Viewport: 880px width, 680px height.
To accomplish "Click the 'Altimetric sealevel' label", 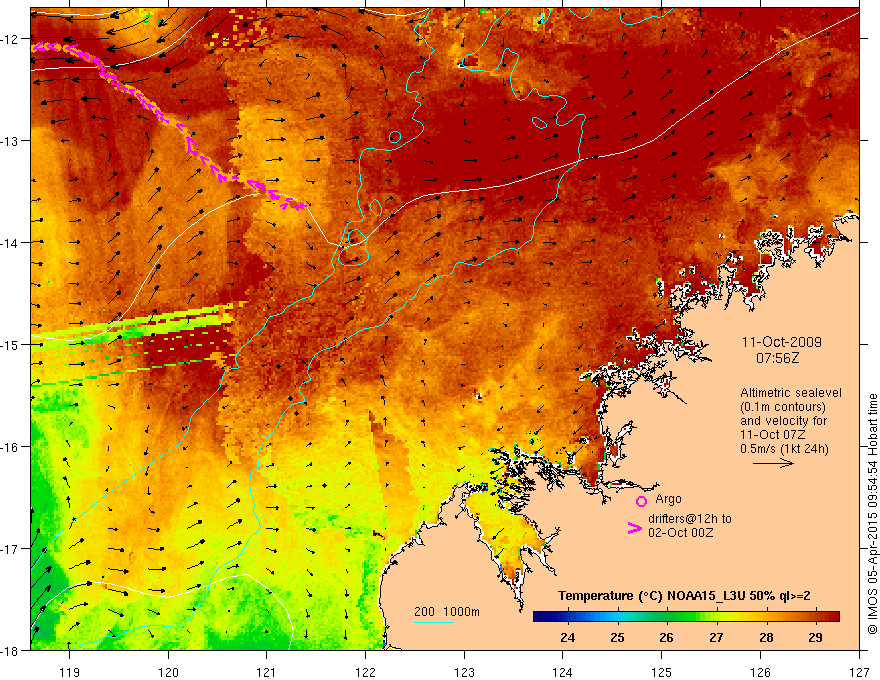I will [791, 393].
